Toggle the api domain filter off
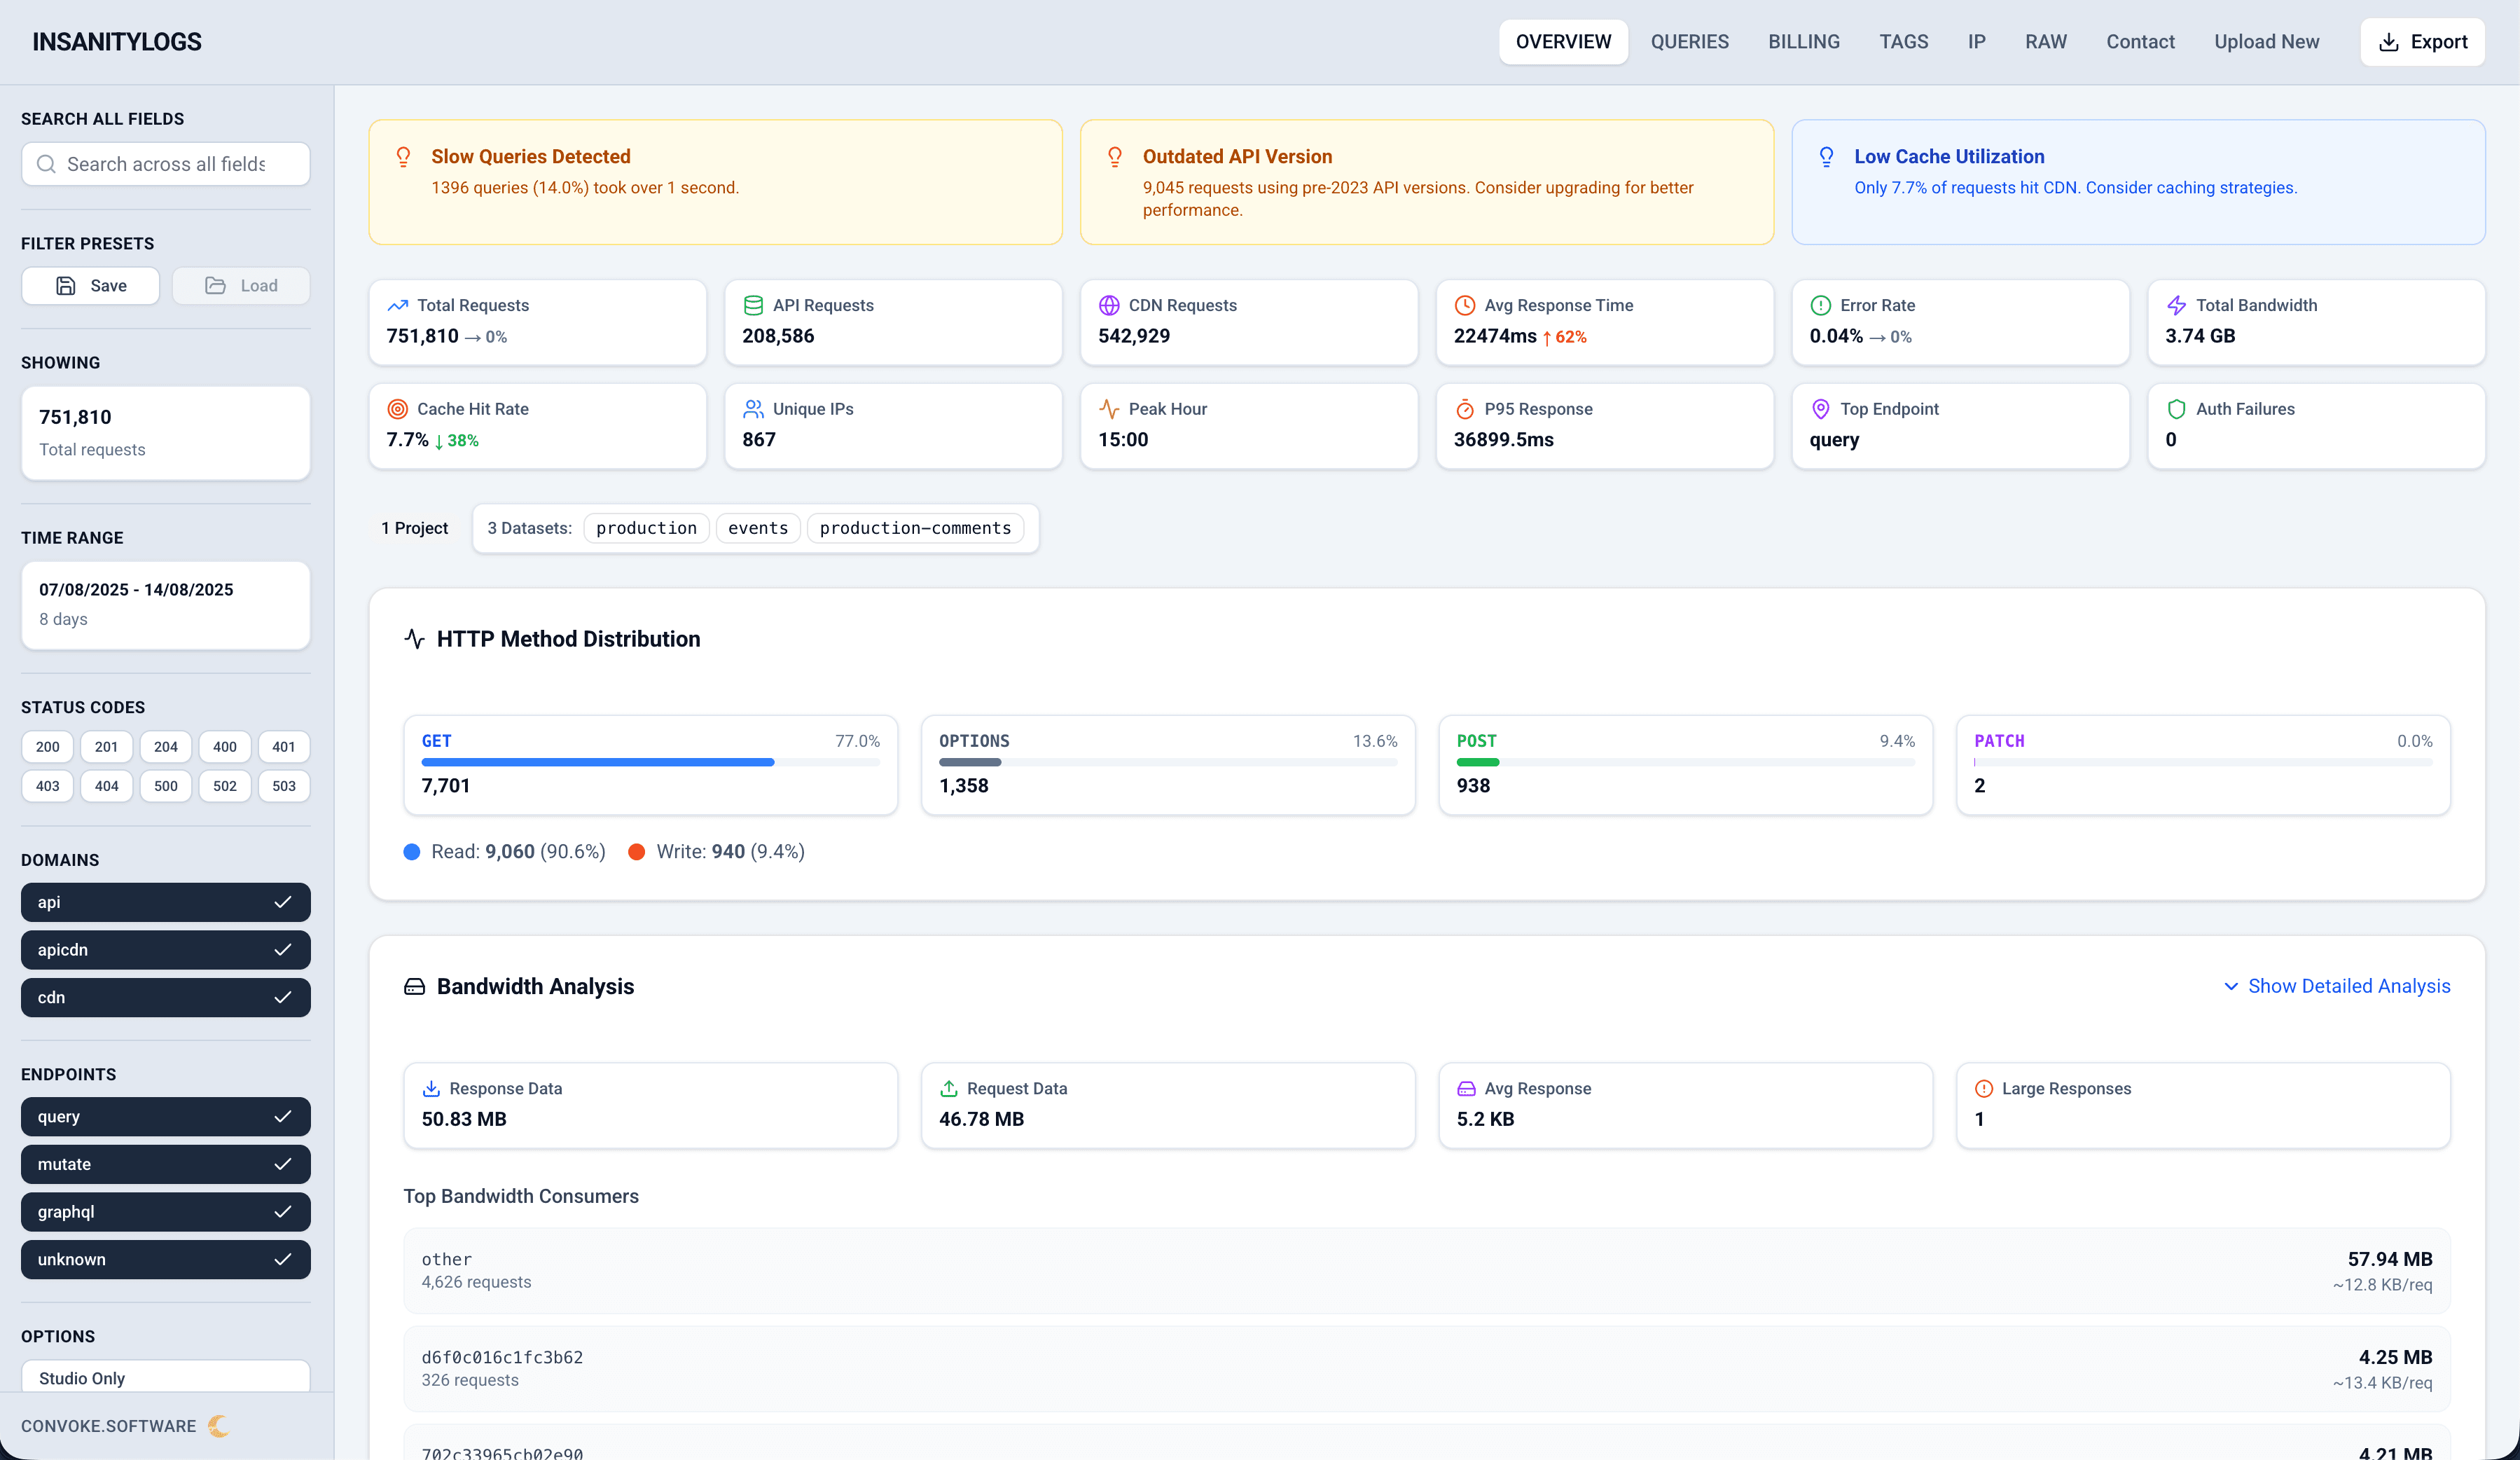Viewport: 2520px width, 1460px height. click(x=165, y=902)
